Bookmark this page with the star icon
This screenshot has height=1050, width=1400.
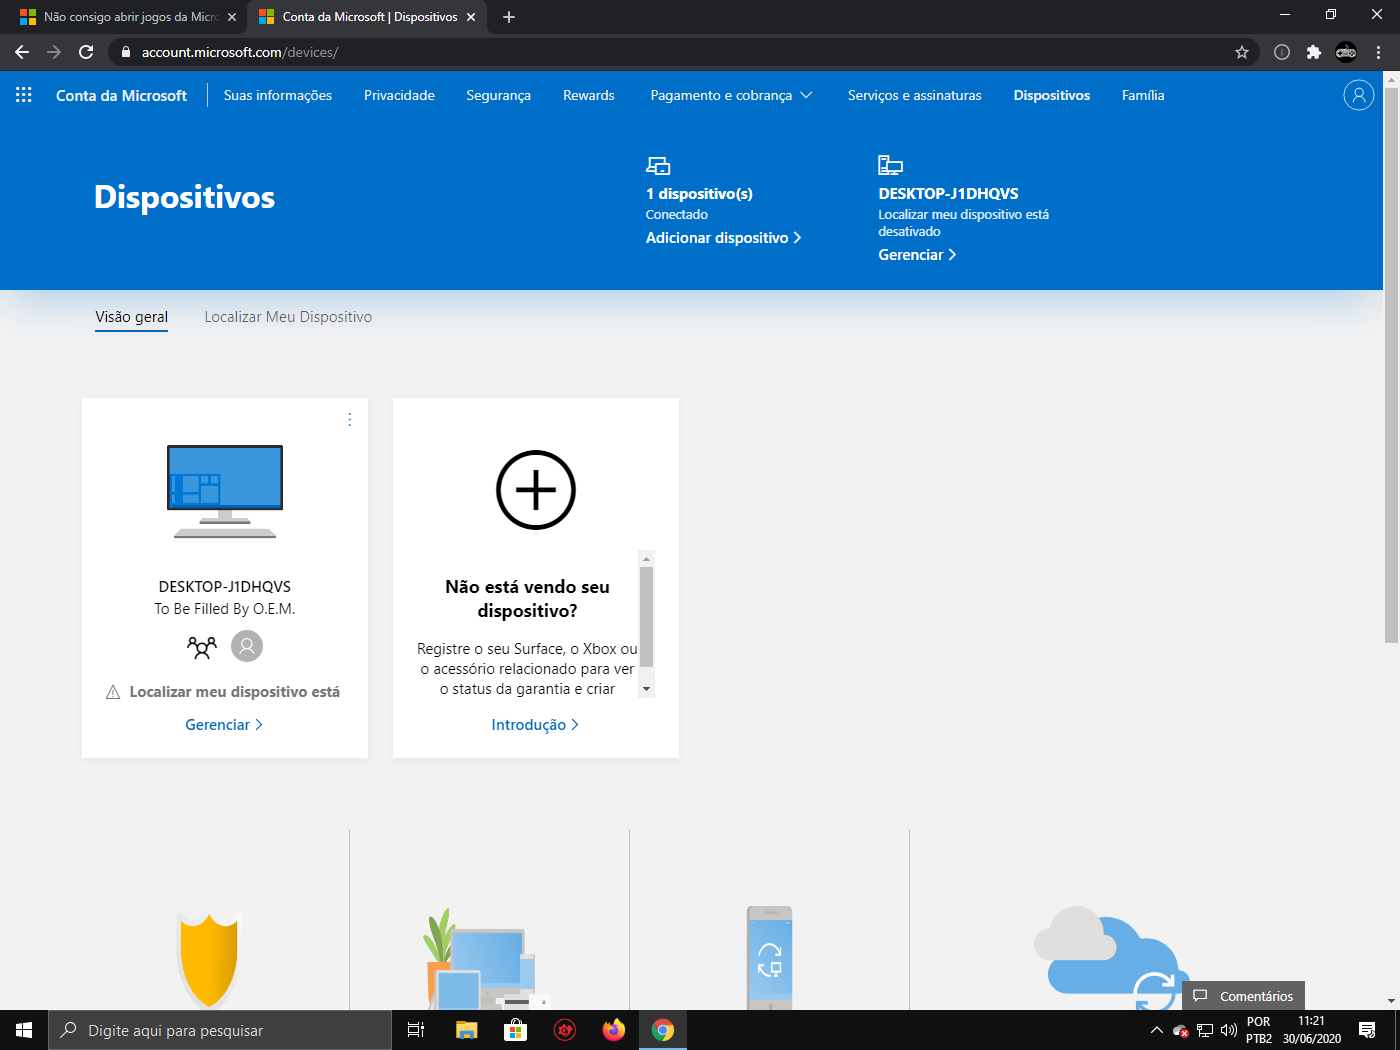1242,52
